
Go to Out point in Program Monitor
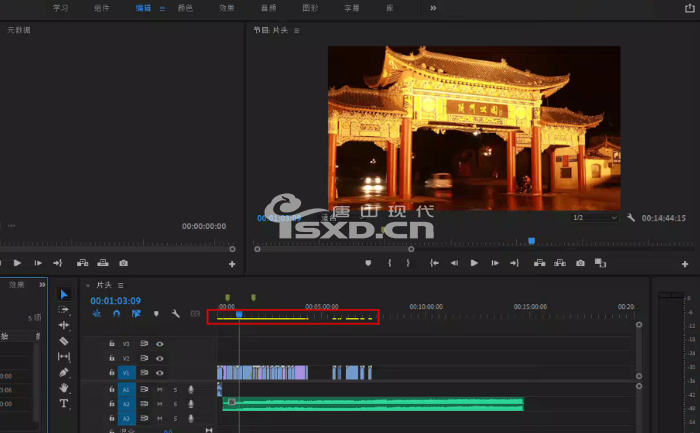click(515, 263)
